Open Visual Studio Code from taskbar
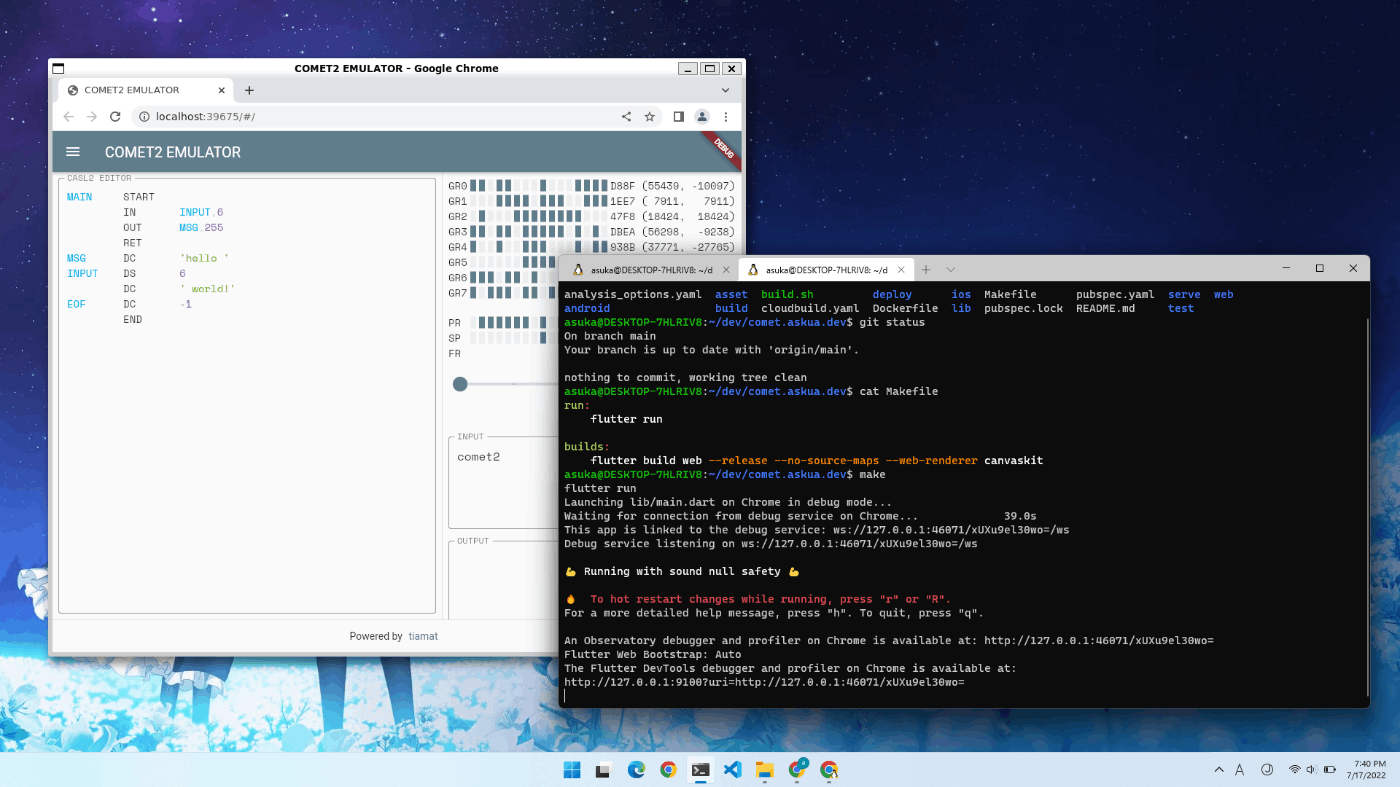The width and height of the screenshot is (1400, 787). tap(732, 770)
